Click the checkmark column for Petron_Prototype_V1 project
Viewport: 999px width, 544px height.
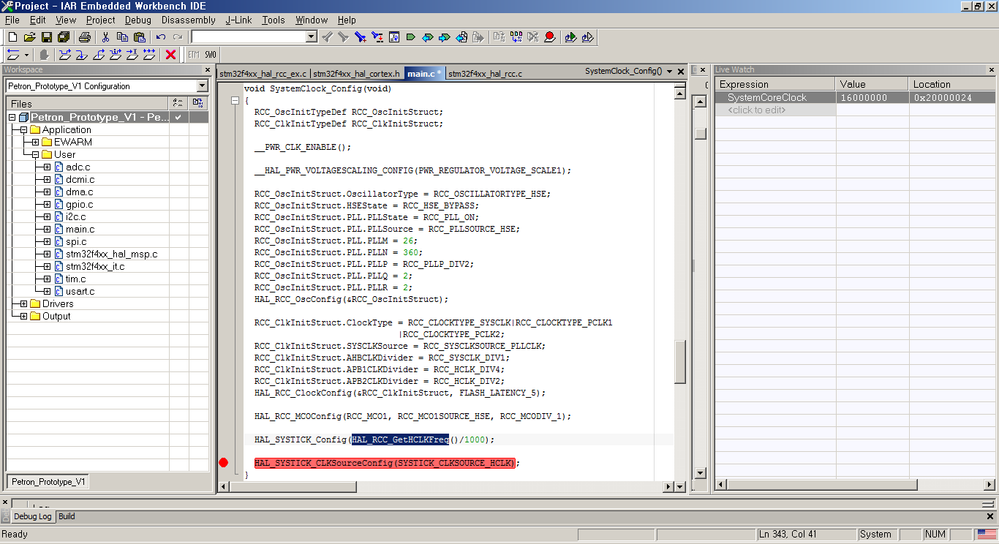tap(178, 117)
